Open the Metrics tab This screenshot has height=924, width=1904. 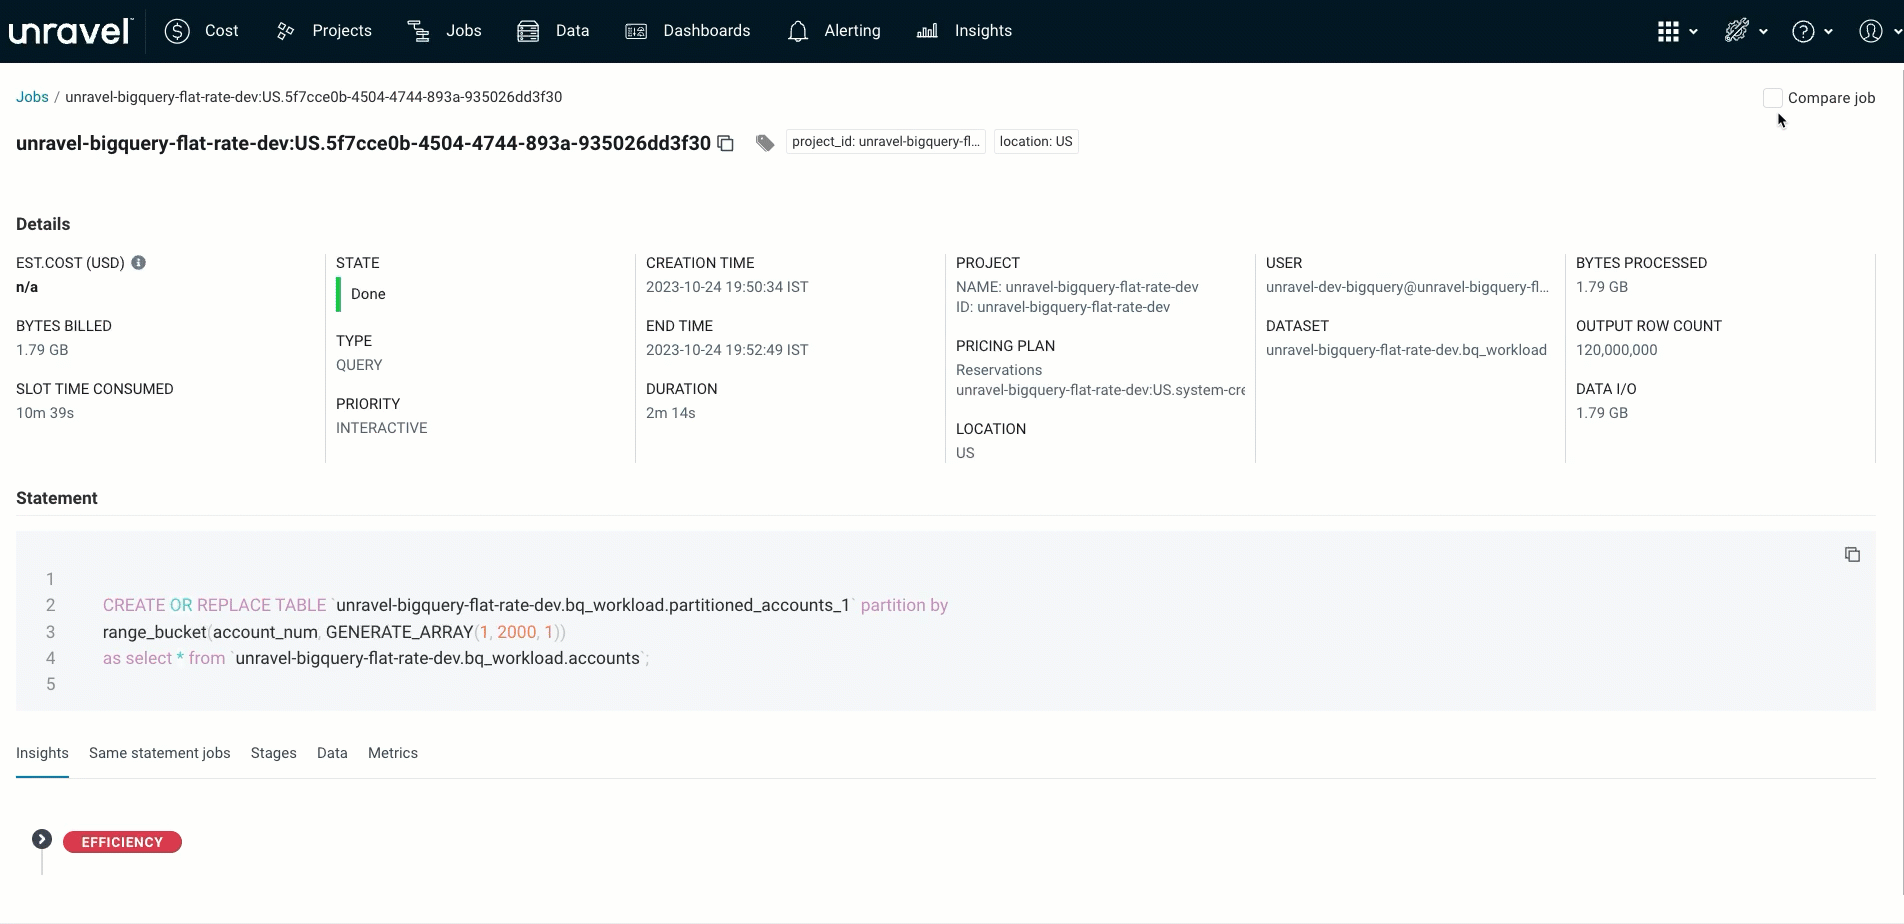click(392, 753)
